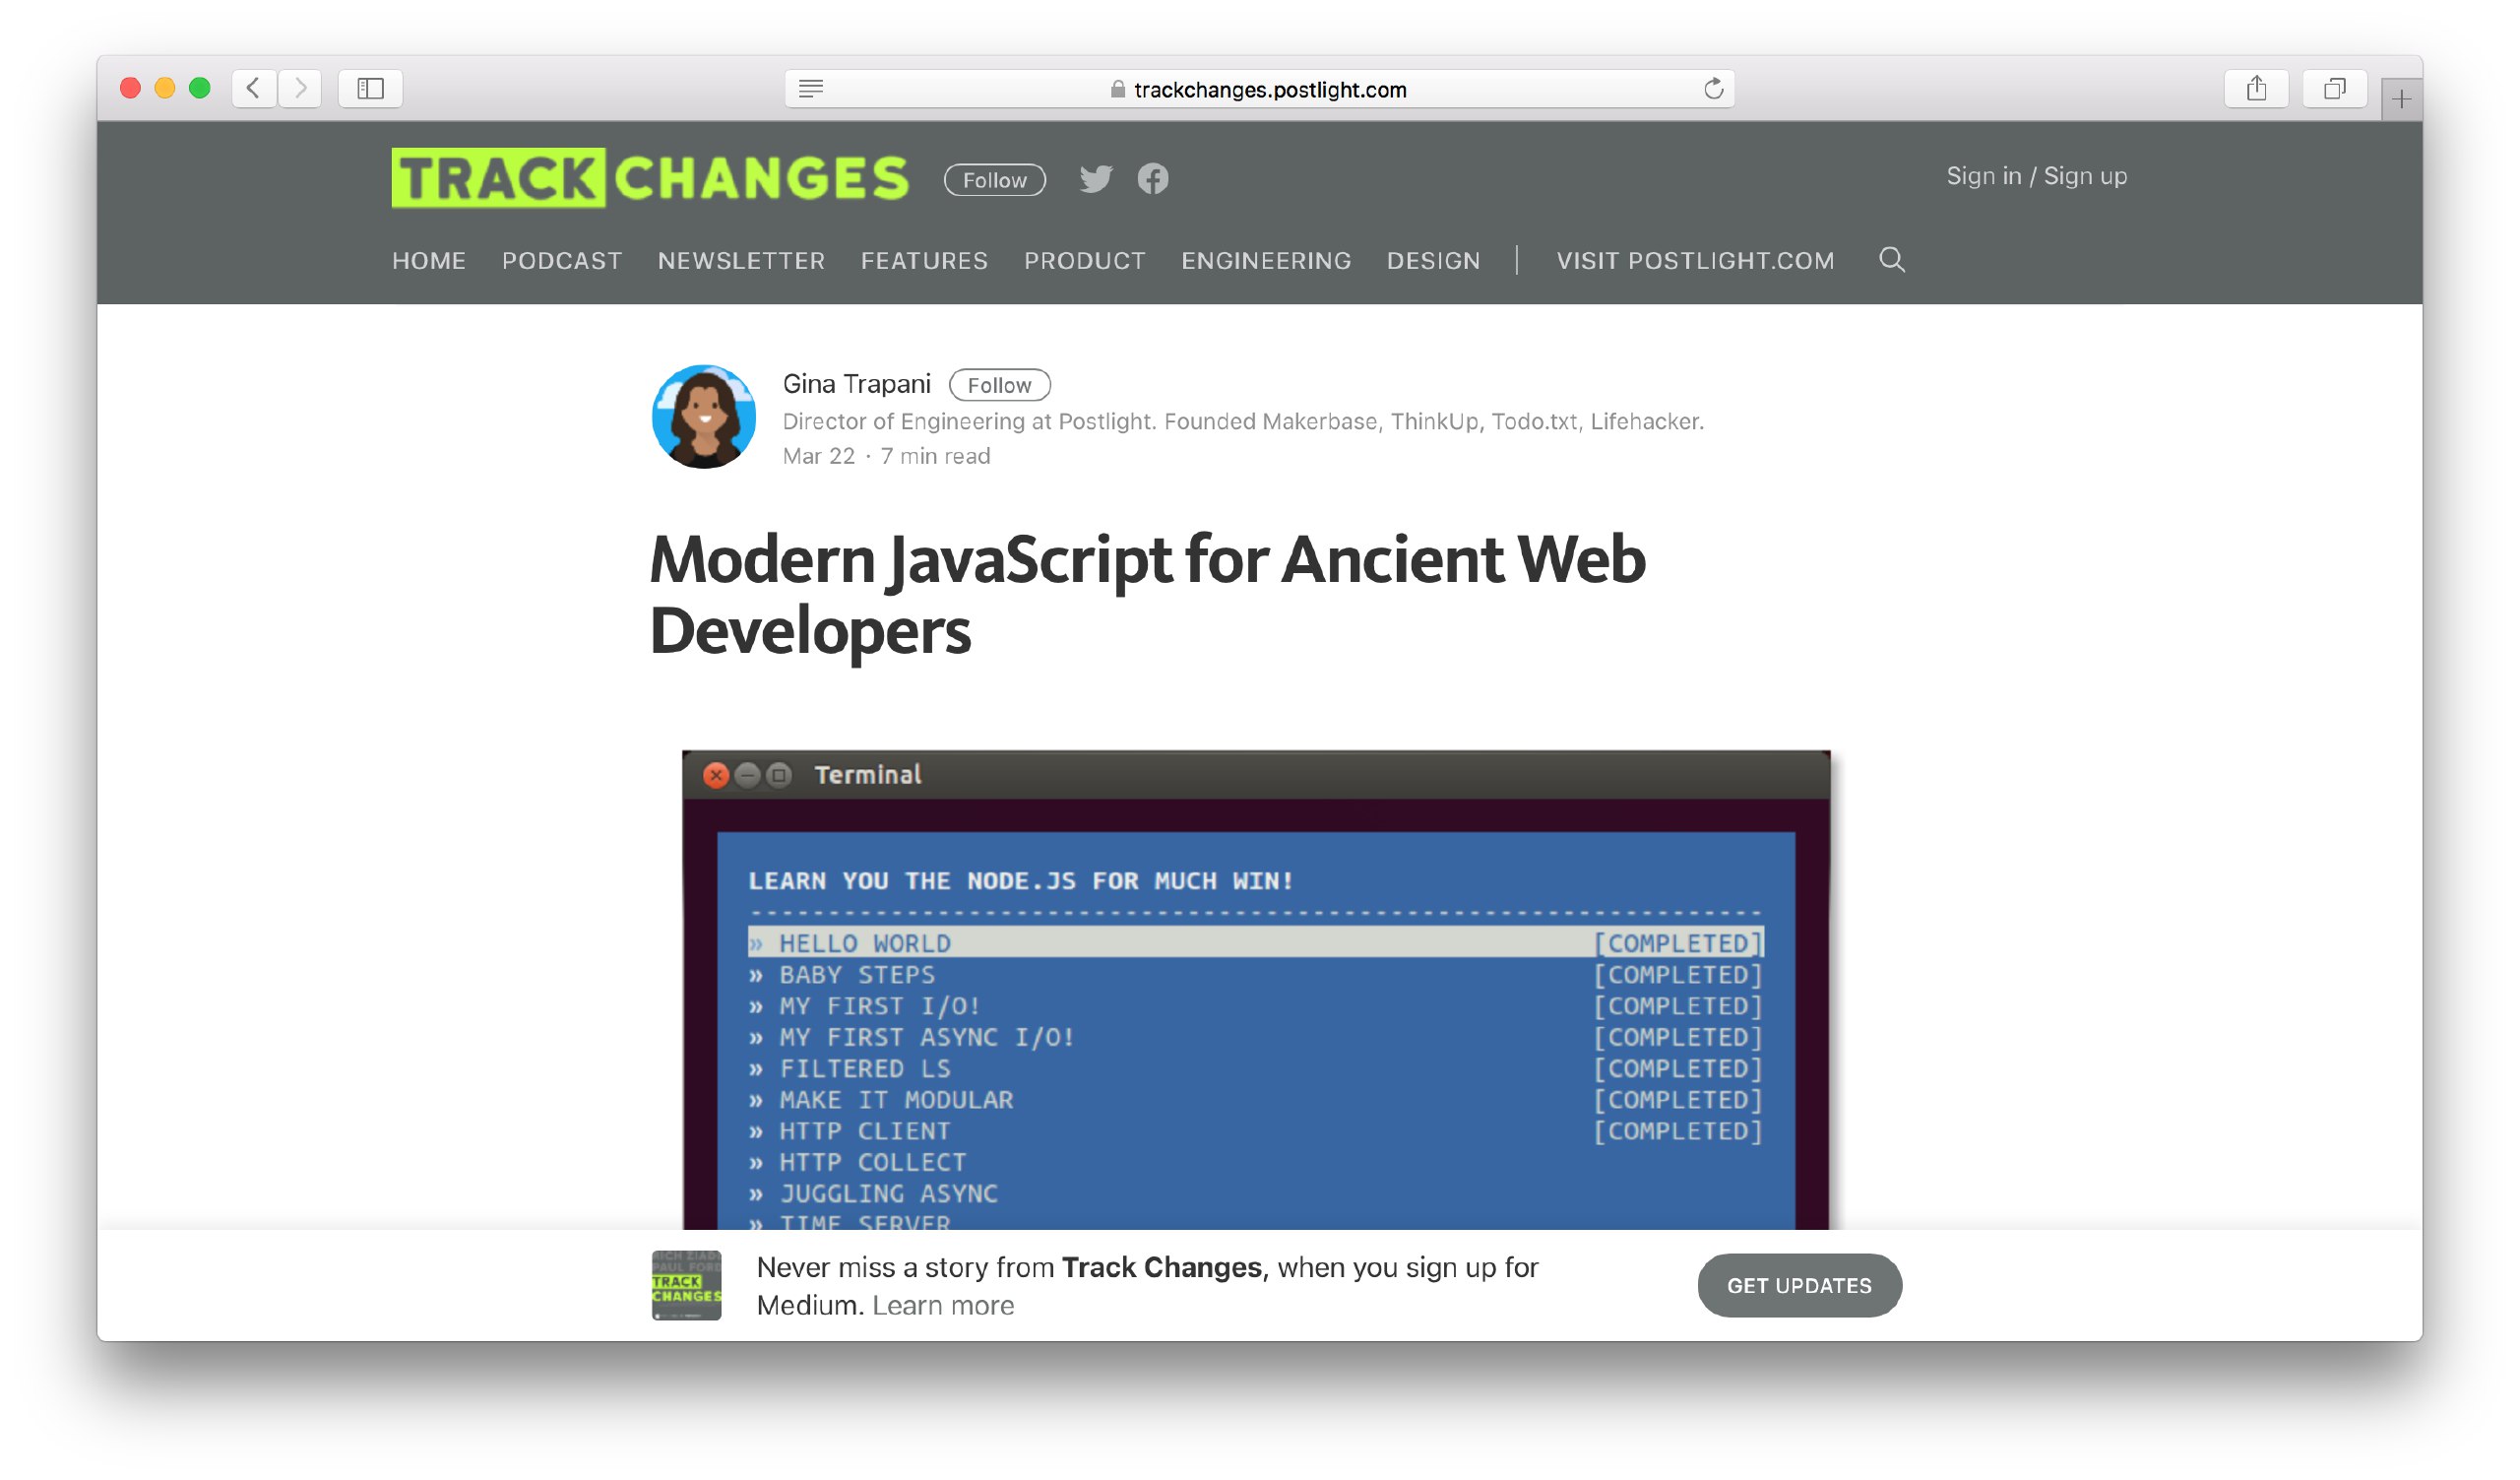The image size is (2520, 1480).
Task: Follow the Track Changes publication
Action: [x=995, y=180]
